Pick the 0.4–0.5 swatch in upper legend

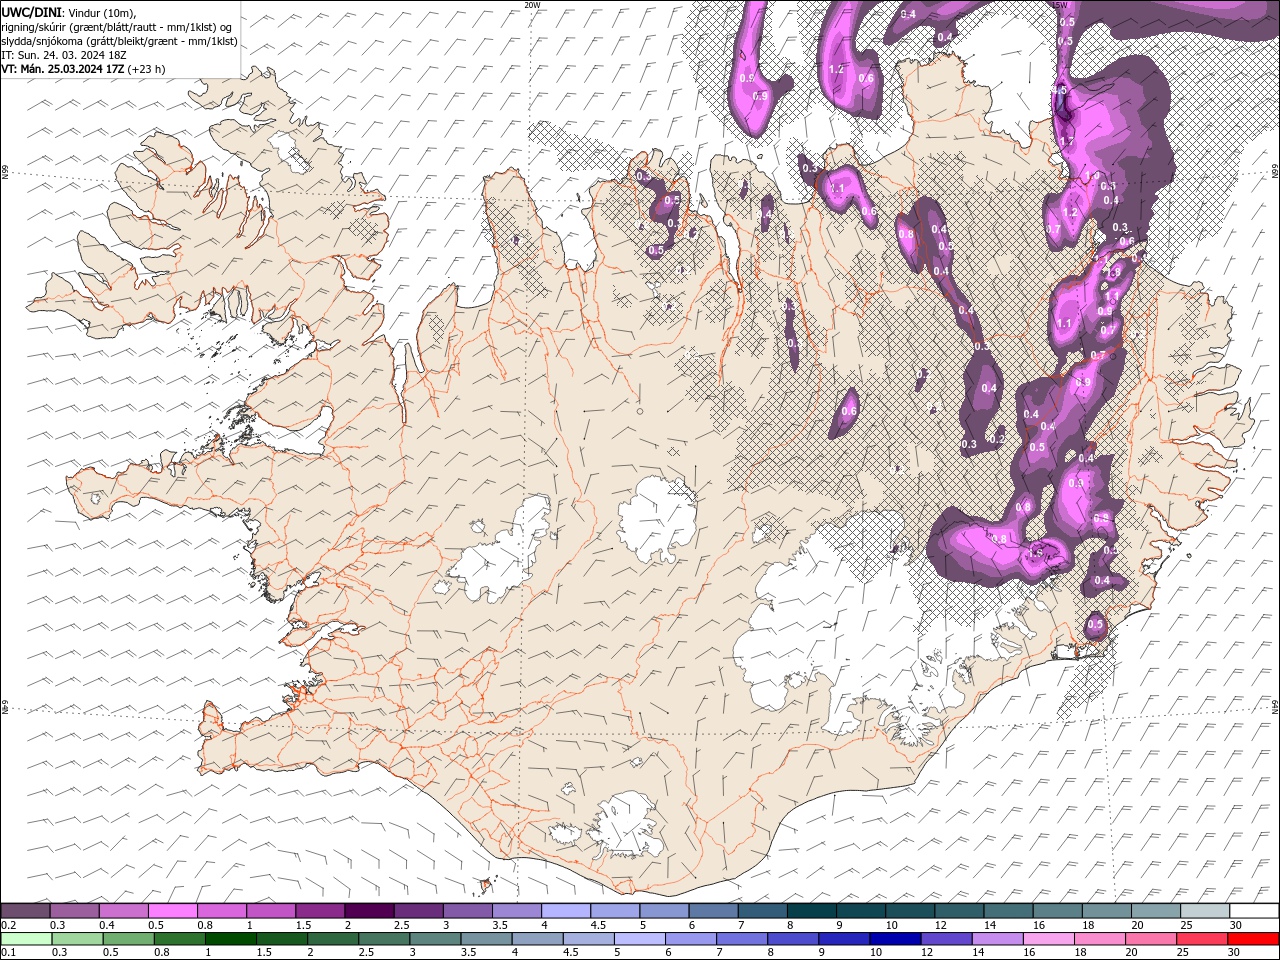[123, 911]
